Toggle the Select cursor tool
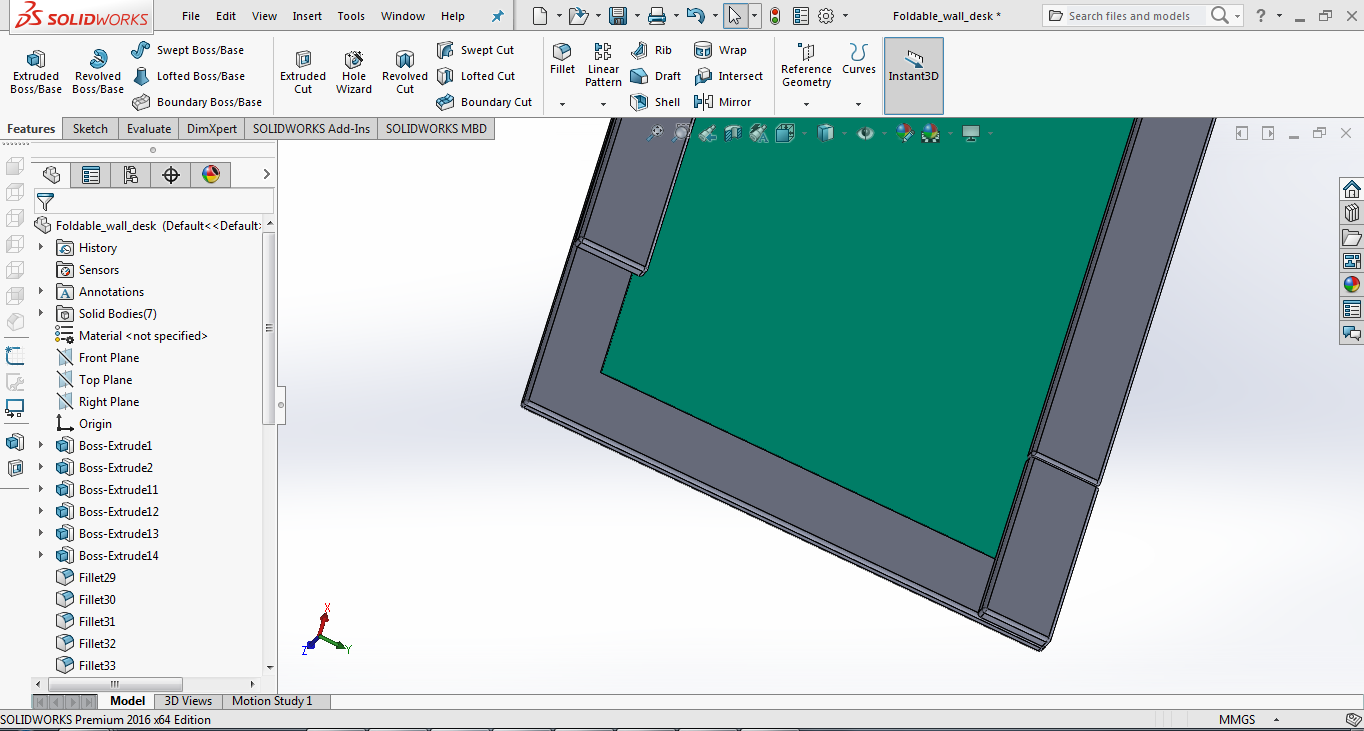The width and height of the screenshot is (1364, 731). pyautogui.click(x=735, y=16)
